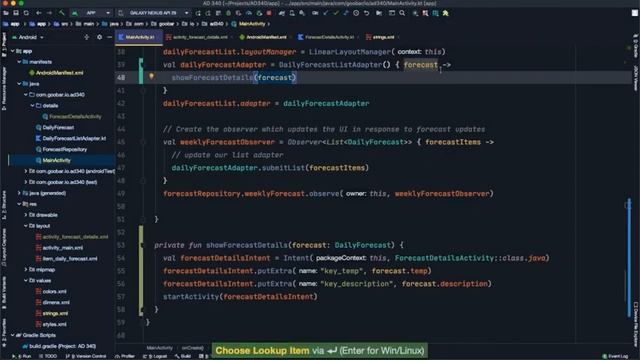Open Project panel settings gear
640x360 pixels.
(99, 37)
